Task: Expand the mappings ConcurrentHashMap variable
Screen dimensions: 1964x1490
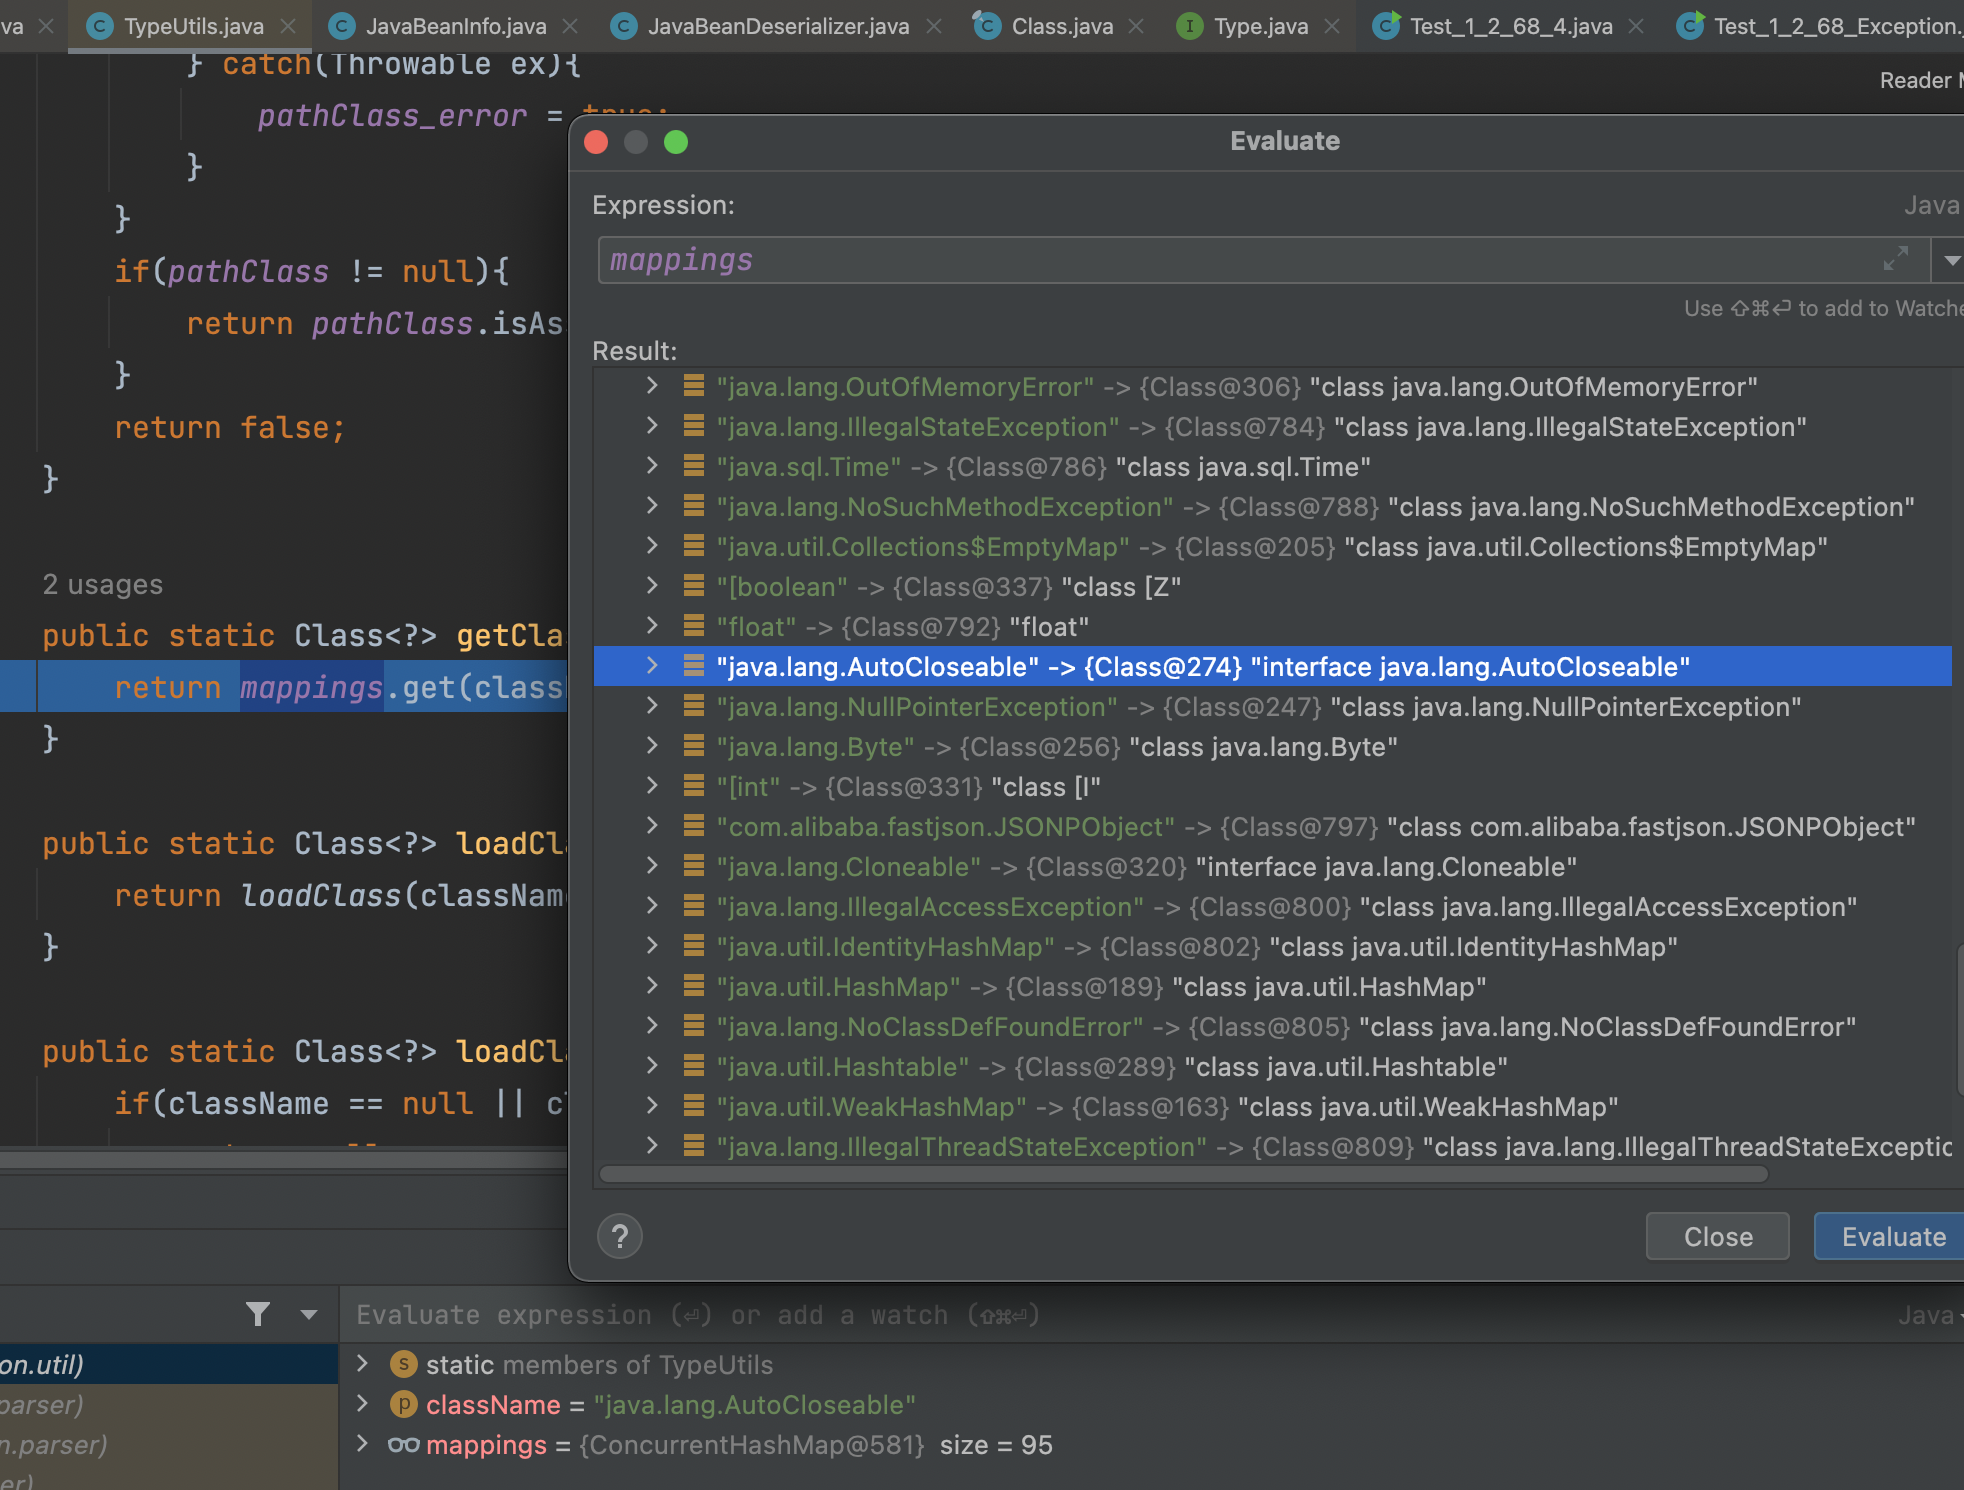Action: 363,1444
